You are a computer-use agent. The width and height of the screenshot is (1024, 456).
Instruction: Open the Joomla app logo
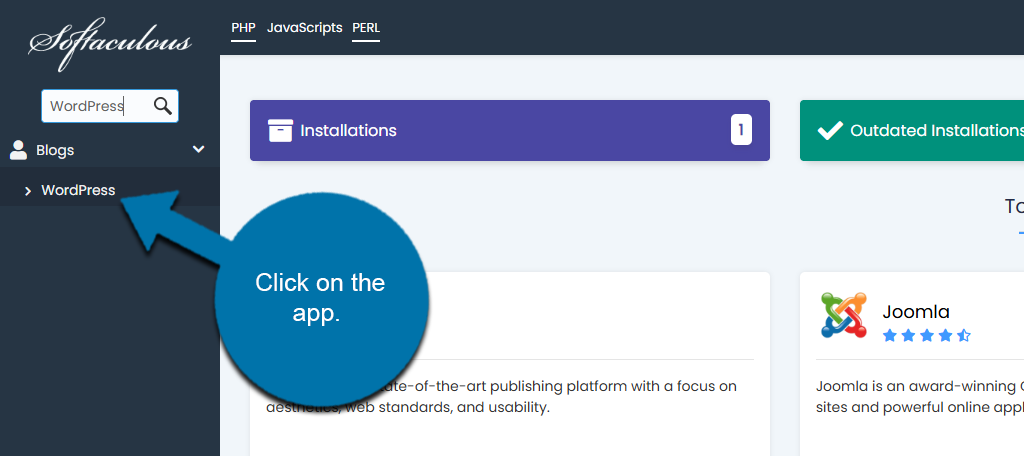tap(843, 315)
